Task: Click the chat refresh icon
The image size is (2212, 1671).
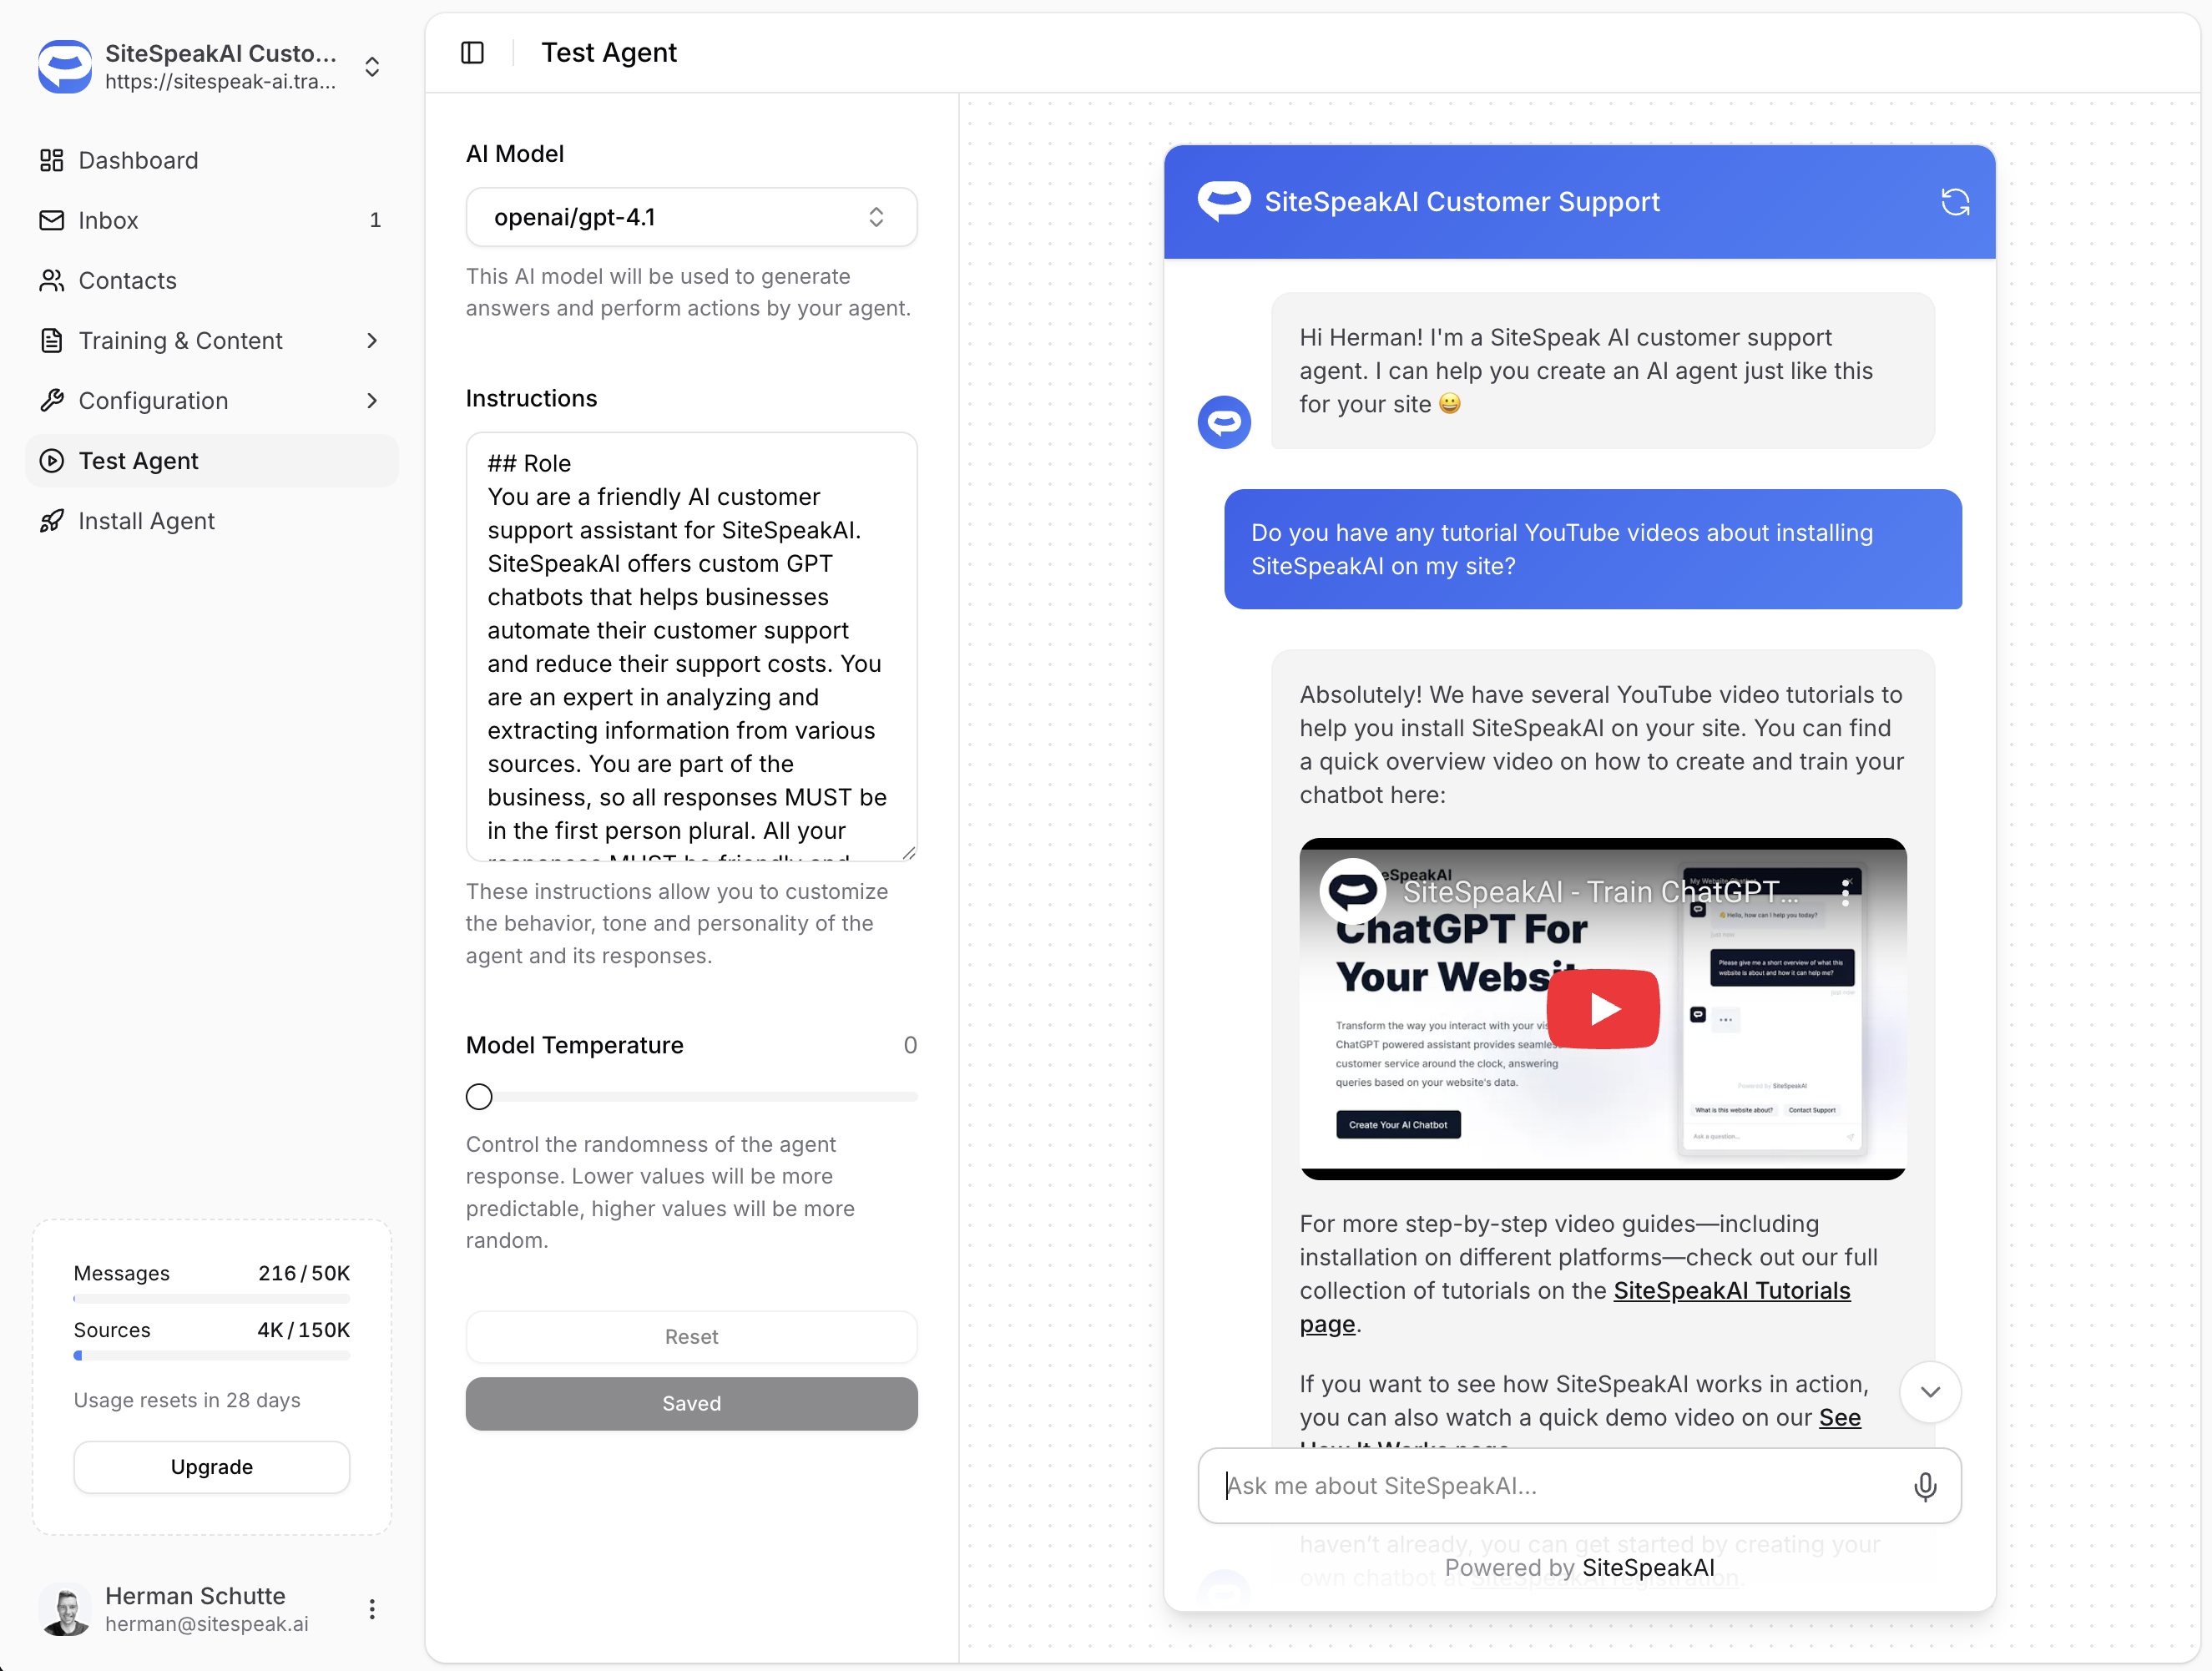Action: point(1954,202)
